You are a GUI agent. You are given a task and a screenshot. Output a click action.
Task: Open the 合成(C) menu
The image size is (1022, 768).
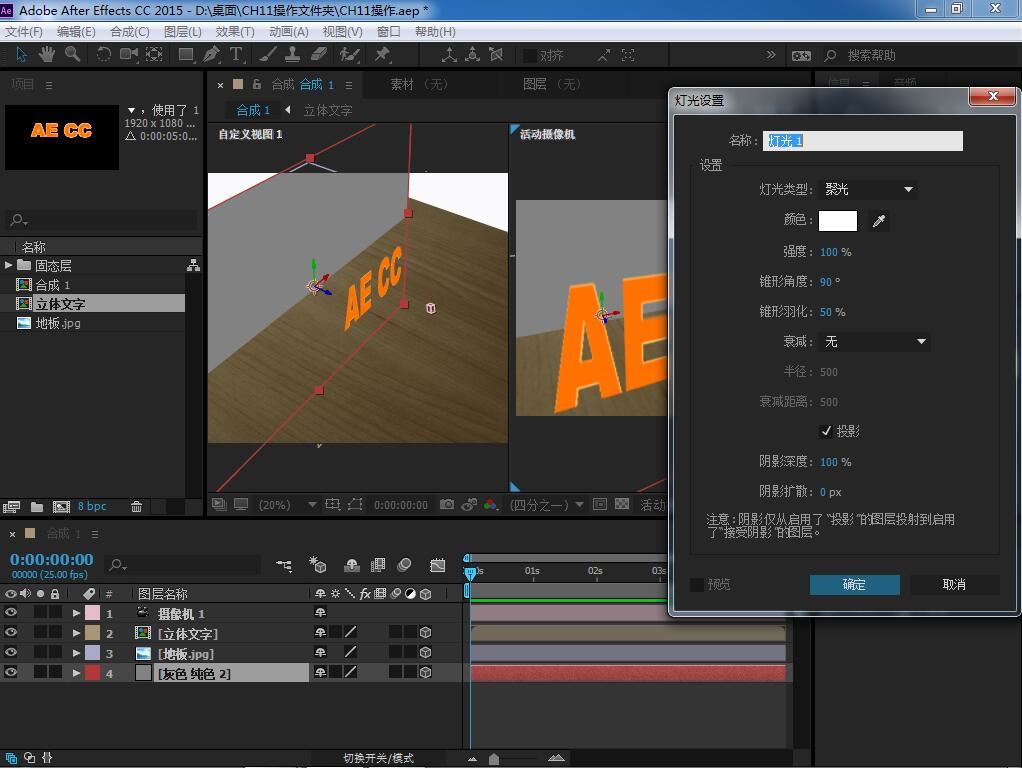pyautogui.click(x=130, y=32)
